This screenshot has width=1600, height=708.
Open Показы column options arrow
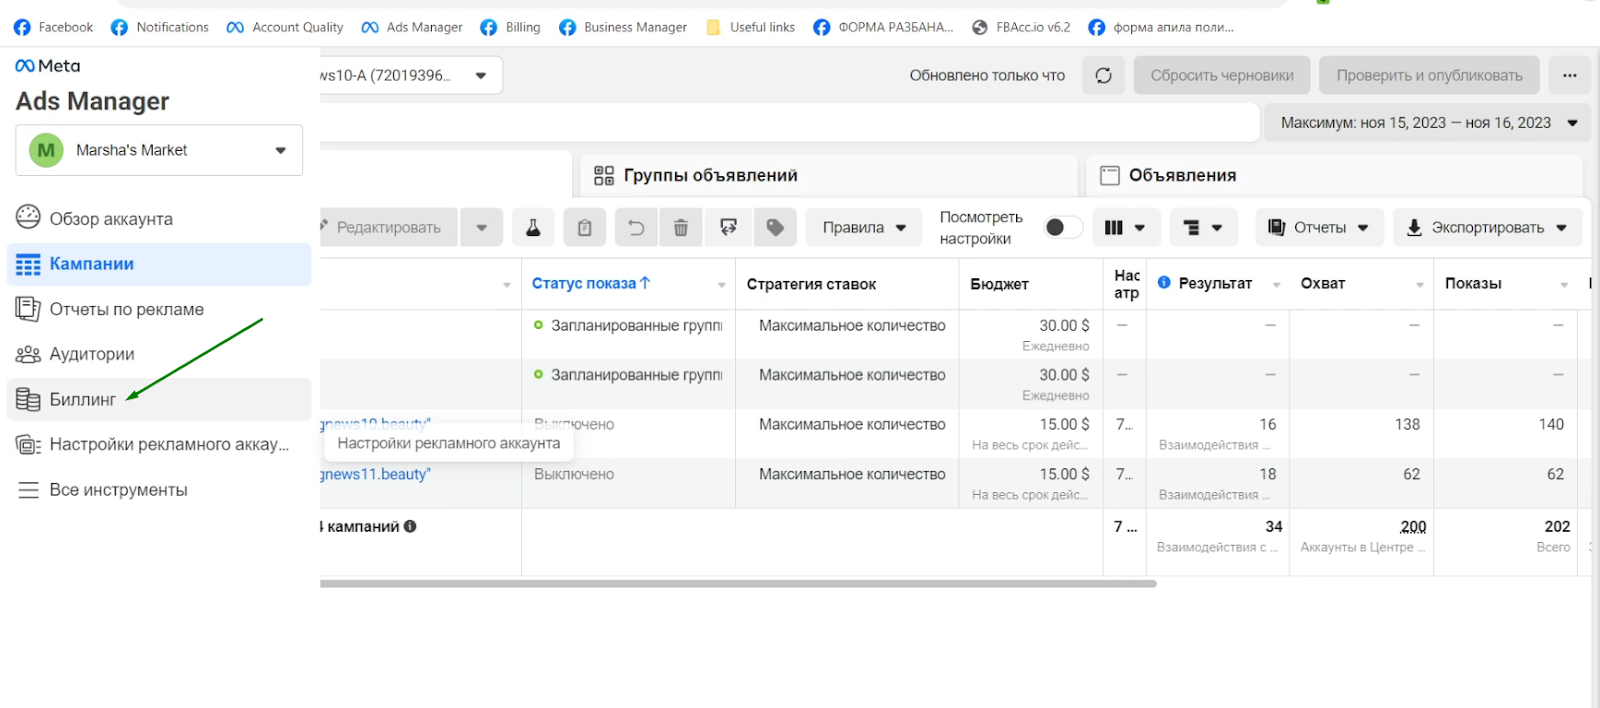point(1565,285)
